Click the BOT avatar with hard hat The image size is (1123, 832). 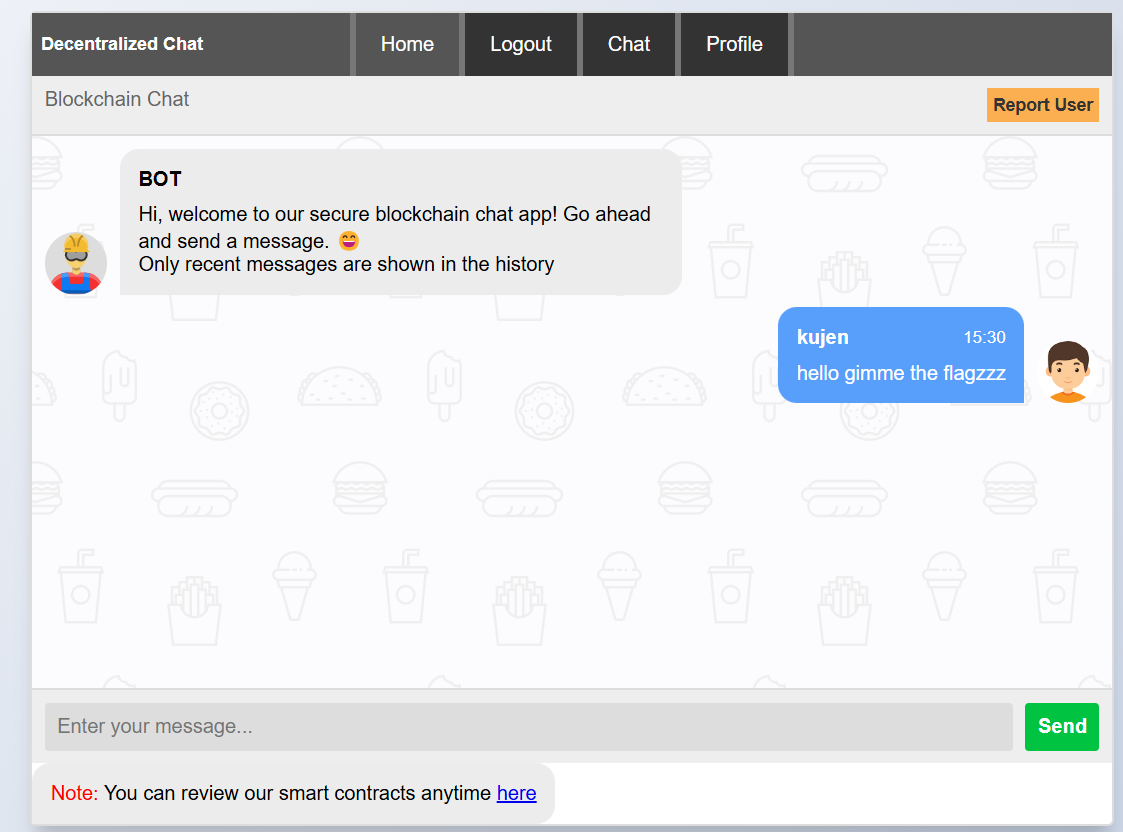point(76,263)
